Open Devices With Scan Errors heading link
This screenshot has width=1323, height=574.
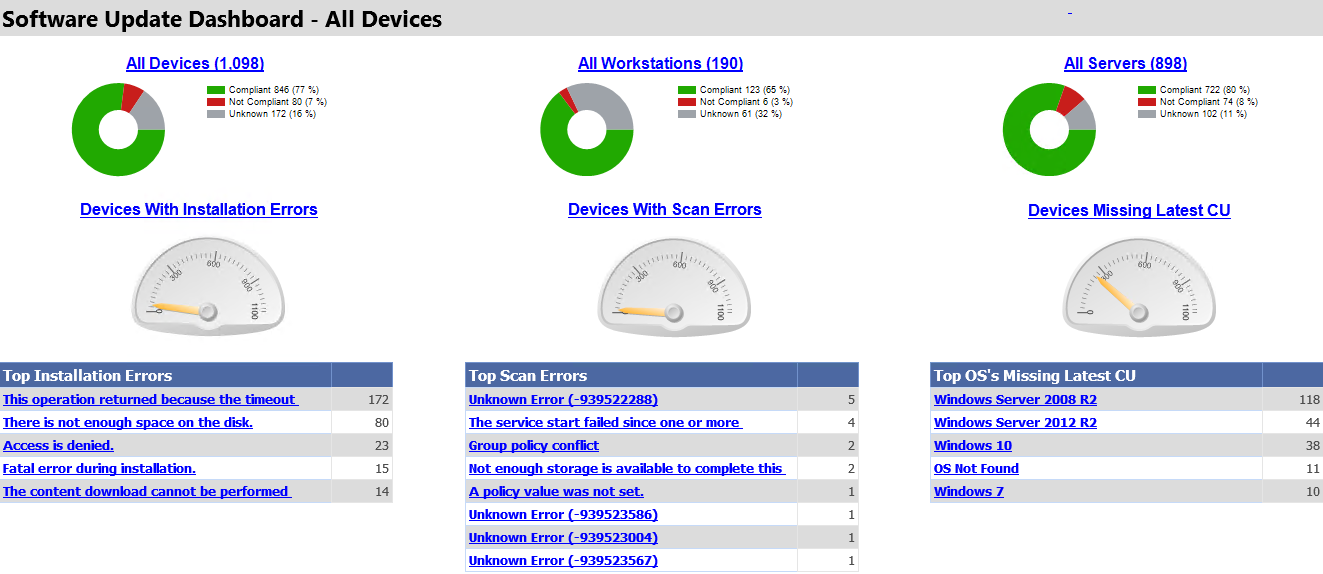point(665,210)
